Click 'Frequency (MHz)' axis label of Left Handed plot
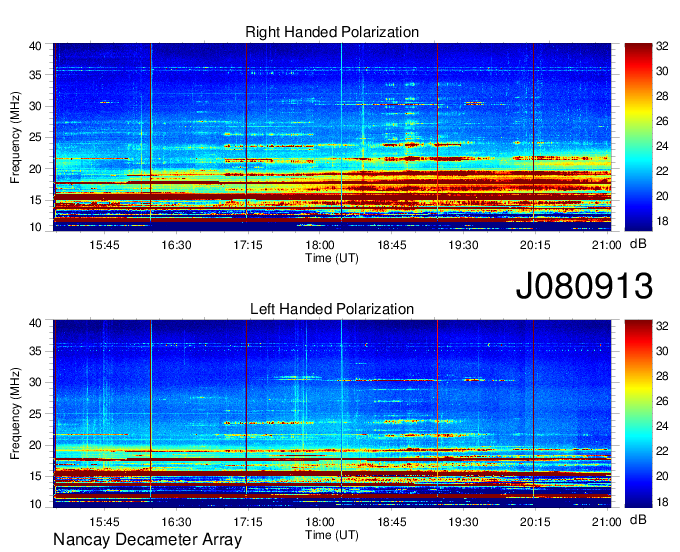680x552 pixels. pos(15,414)
